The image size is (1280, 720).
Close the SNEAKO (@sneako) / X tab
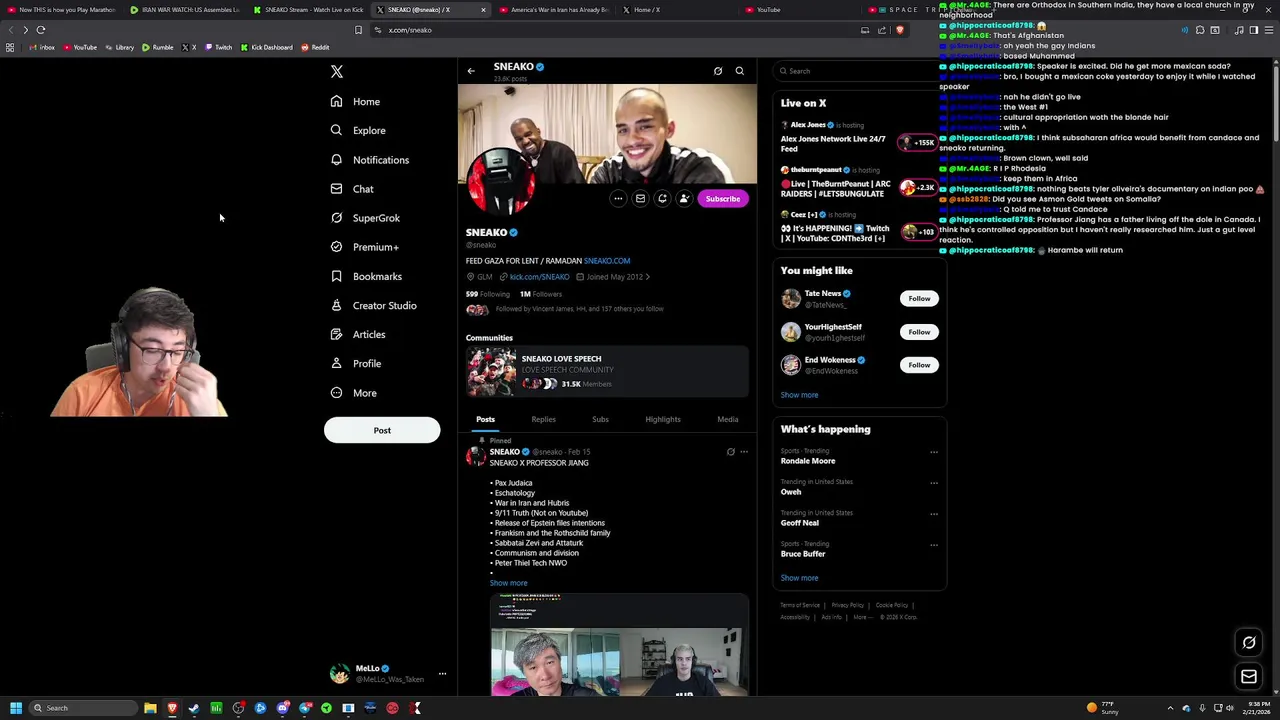[483, 10]
